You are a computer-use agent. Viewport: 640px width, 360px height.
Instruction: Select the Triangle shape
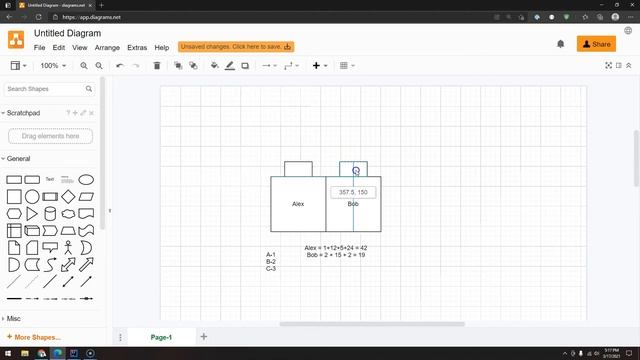(32, 213)
